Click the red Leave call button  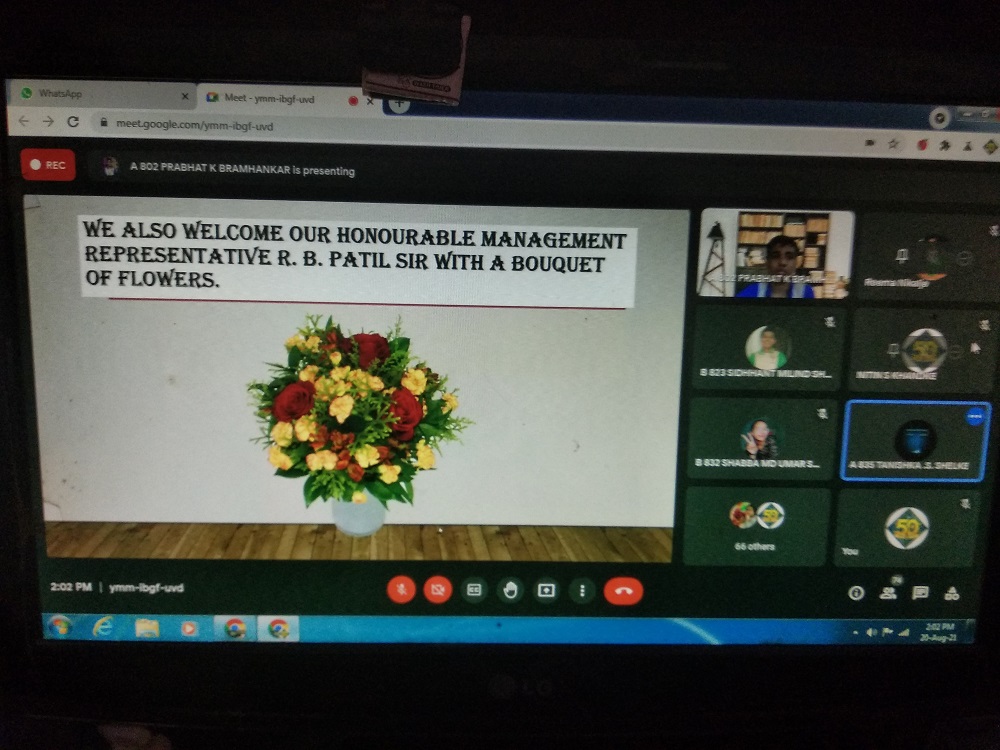(623, 591)
